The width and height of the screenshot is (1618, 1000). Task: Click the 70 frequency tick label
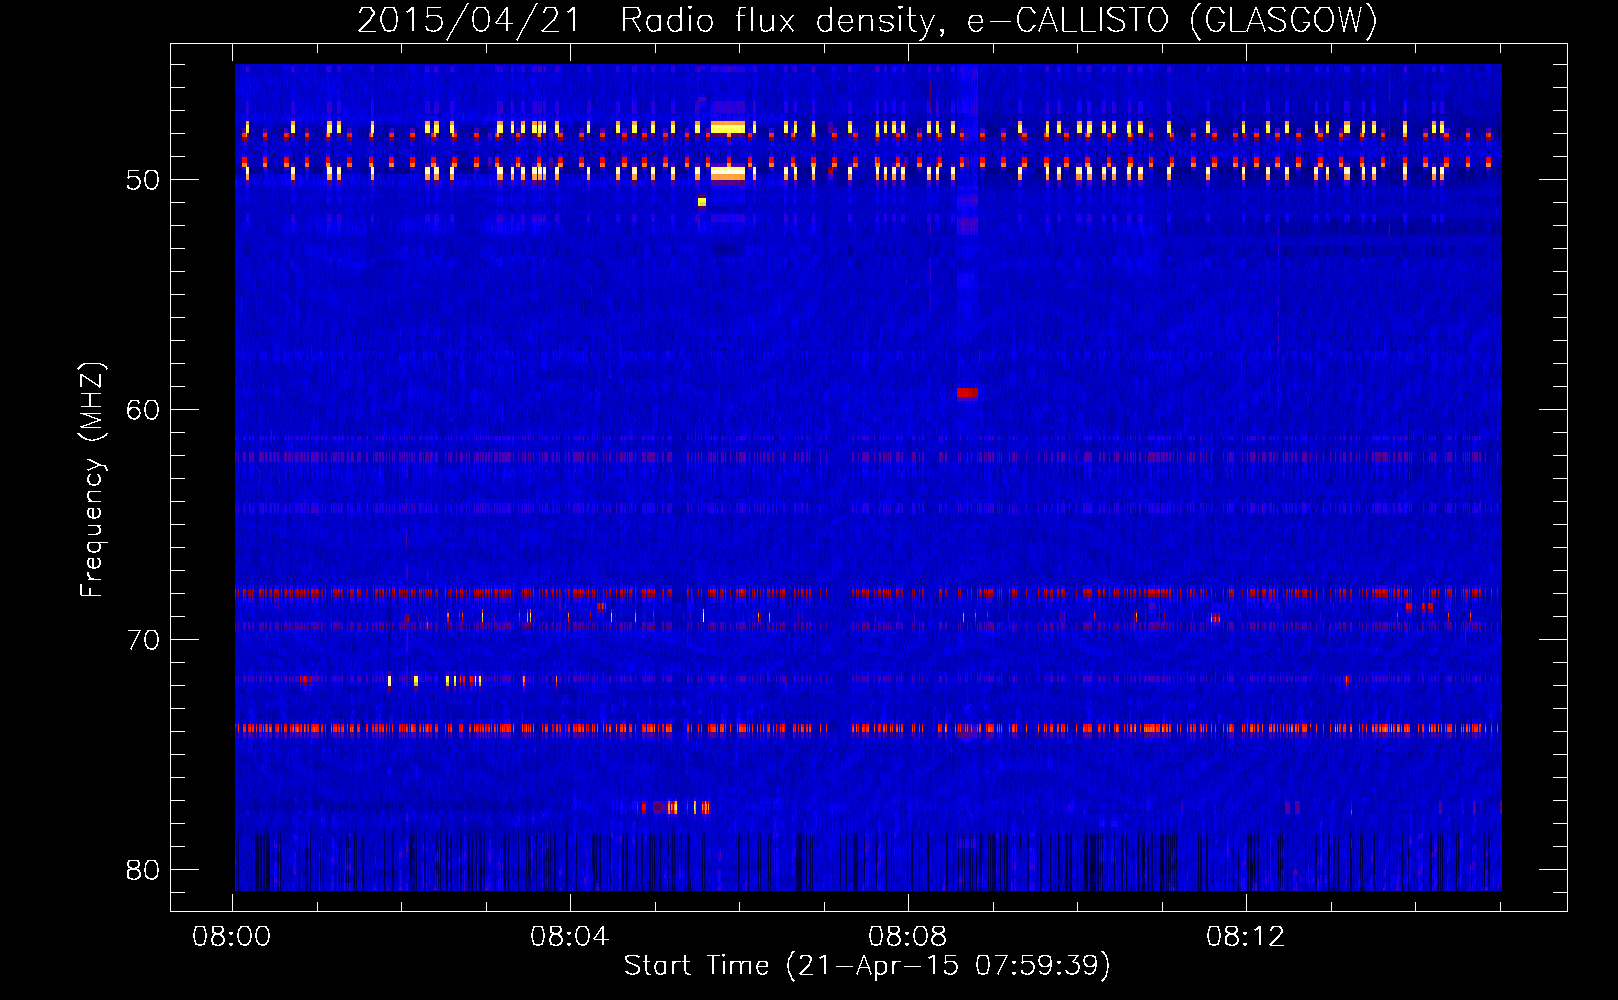pos(143,640)
